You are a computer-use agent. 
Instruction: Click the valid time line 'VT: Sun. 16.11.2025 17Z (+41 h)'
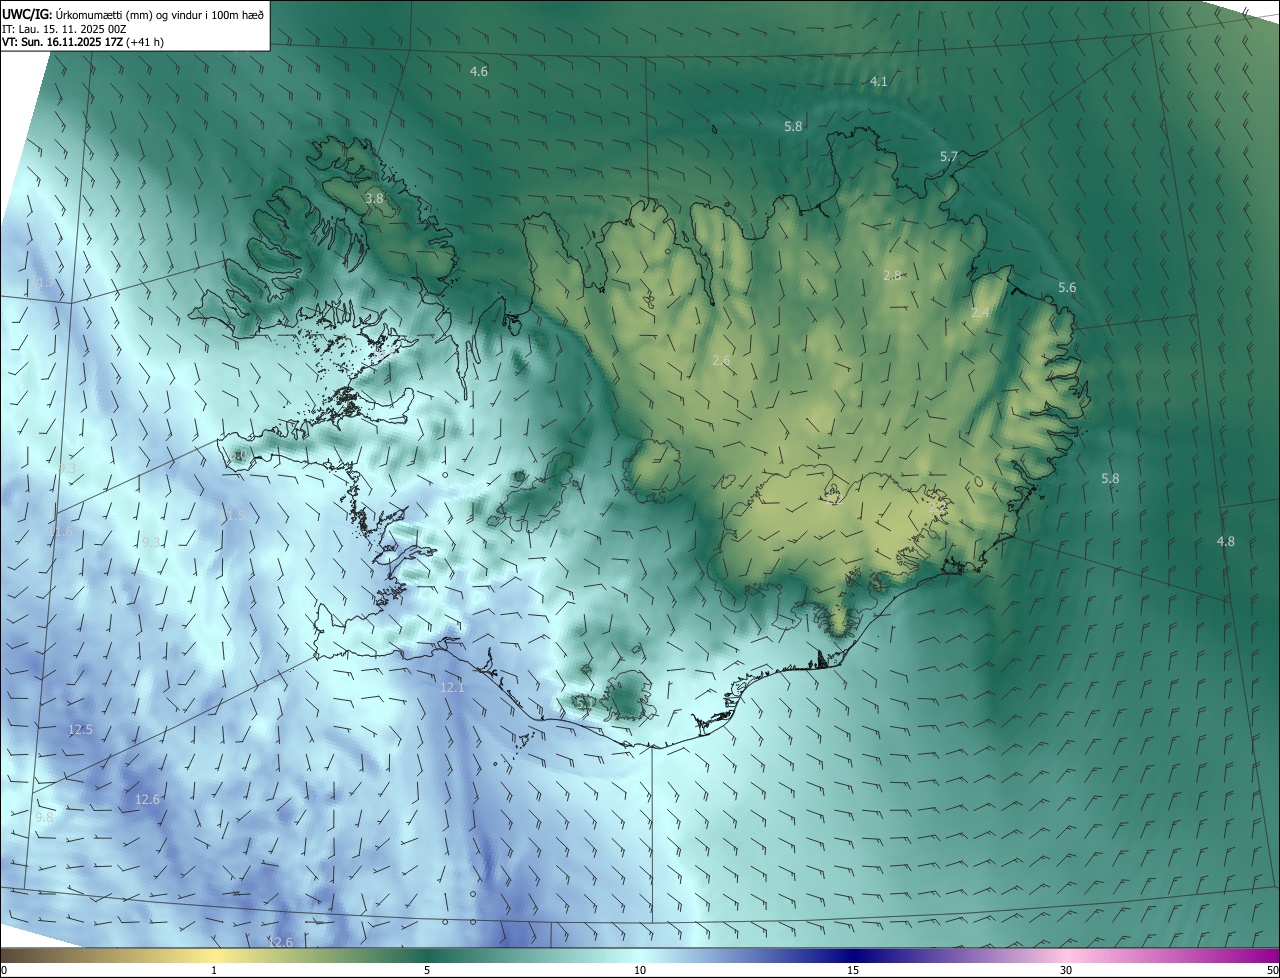pos(83,42)
